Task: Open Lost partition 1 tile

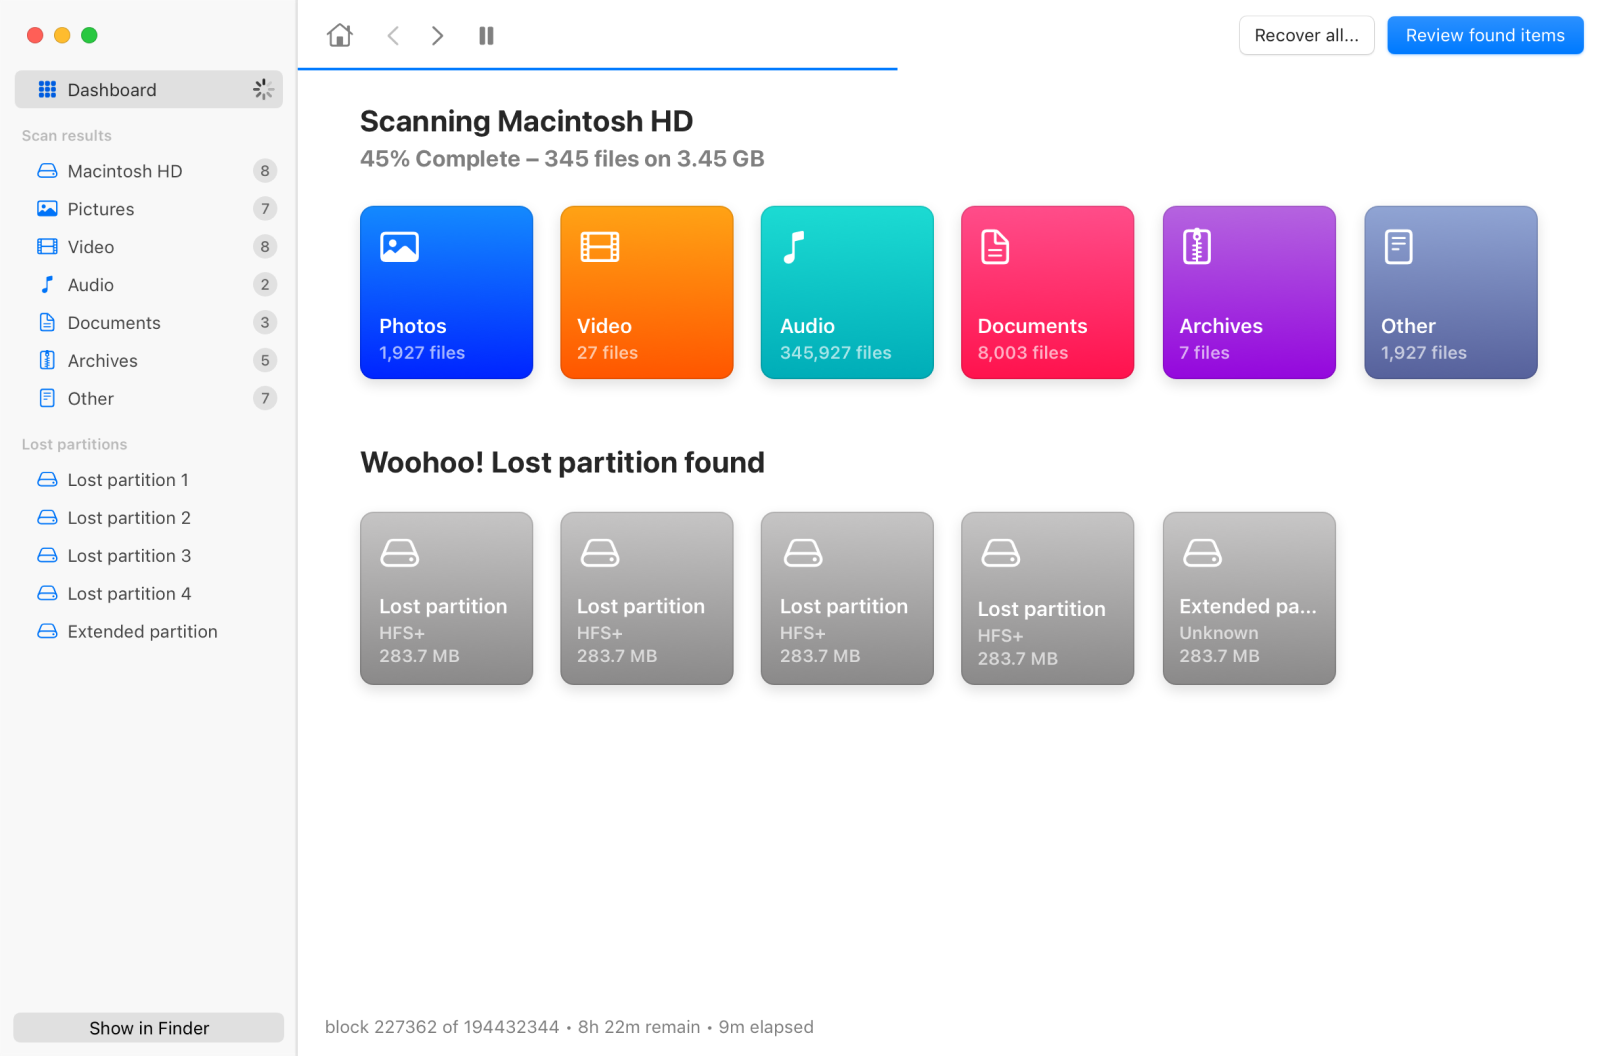Action: pos(446,598)
